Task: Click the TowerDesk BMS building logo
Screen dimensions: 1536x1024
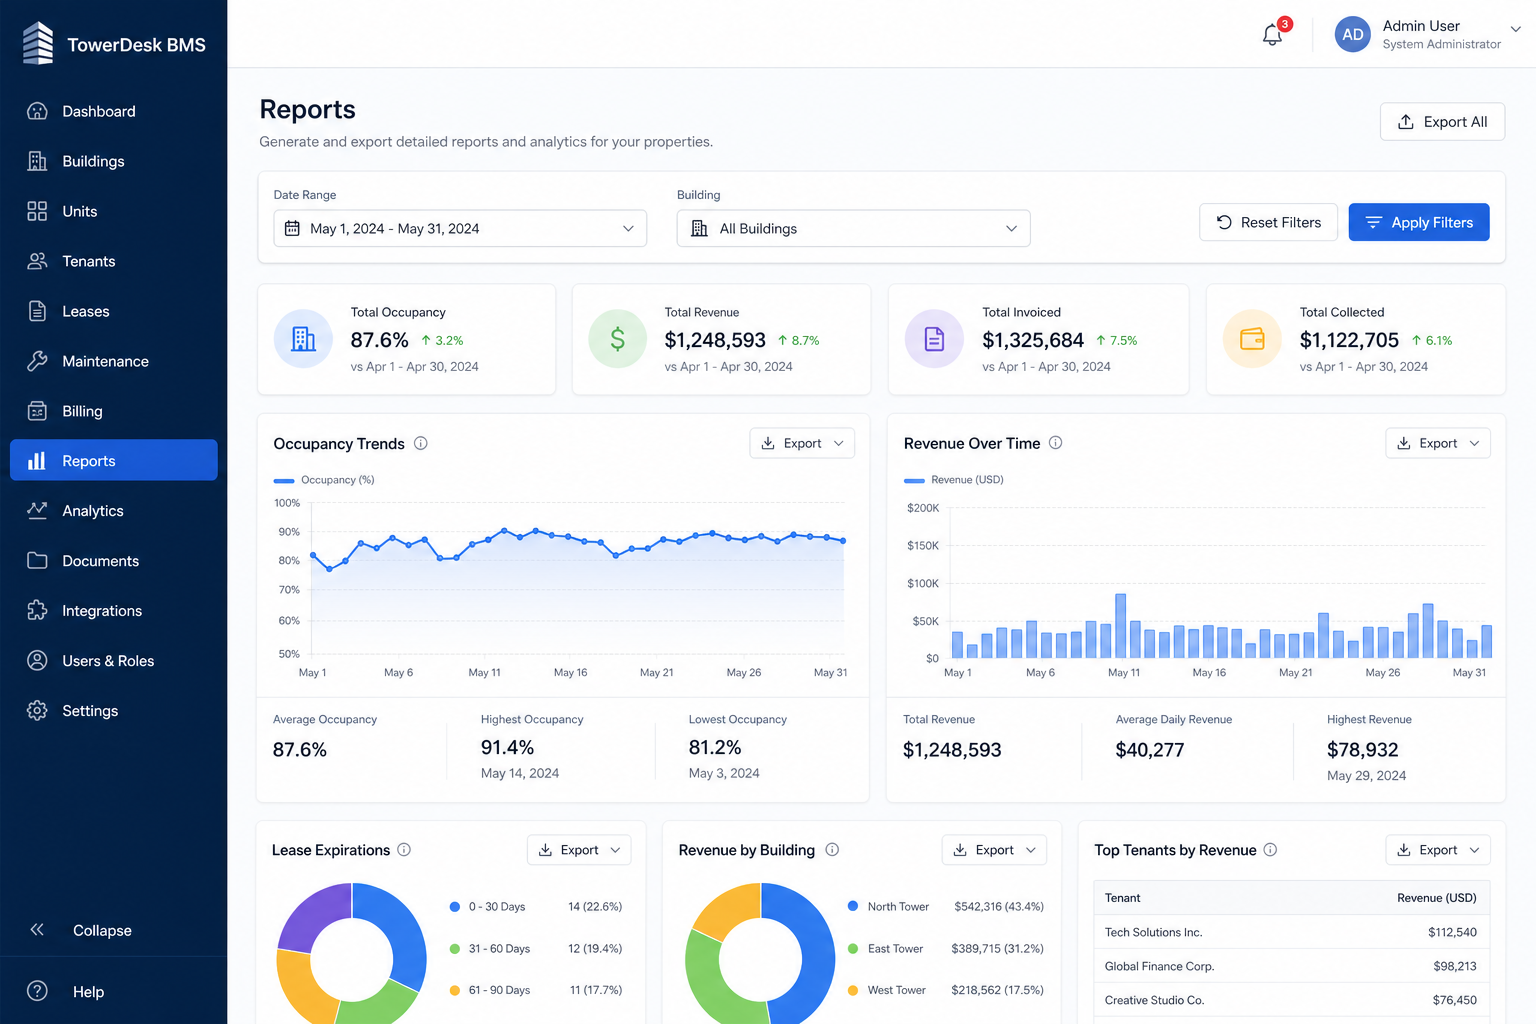Action: click(38, 43)
